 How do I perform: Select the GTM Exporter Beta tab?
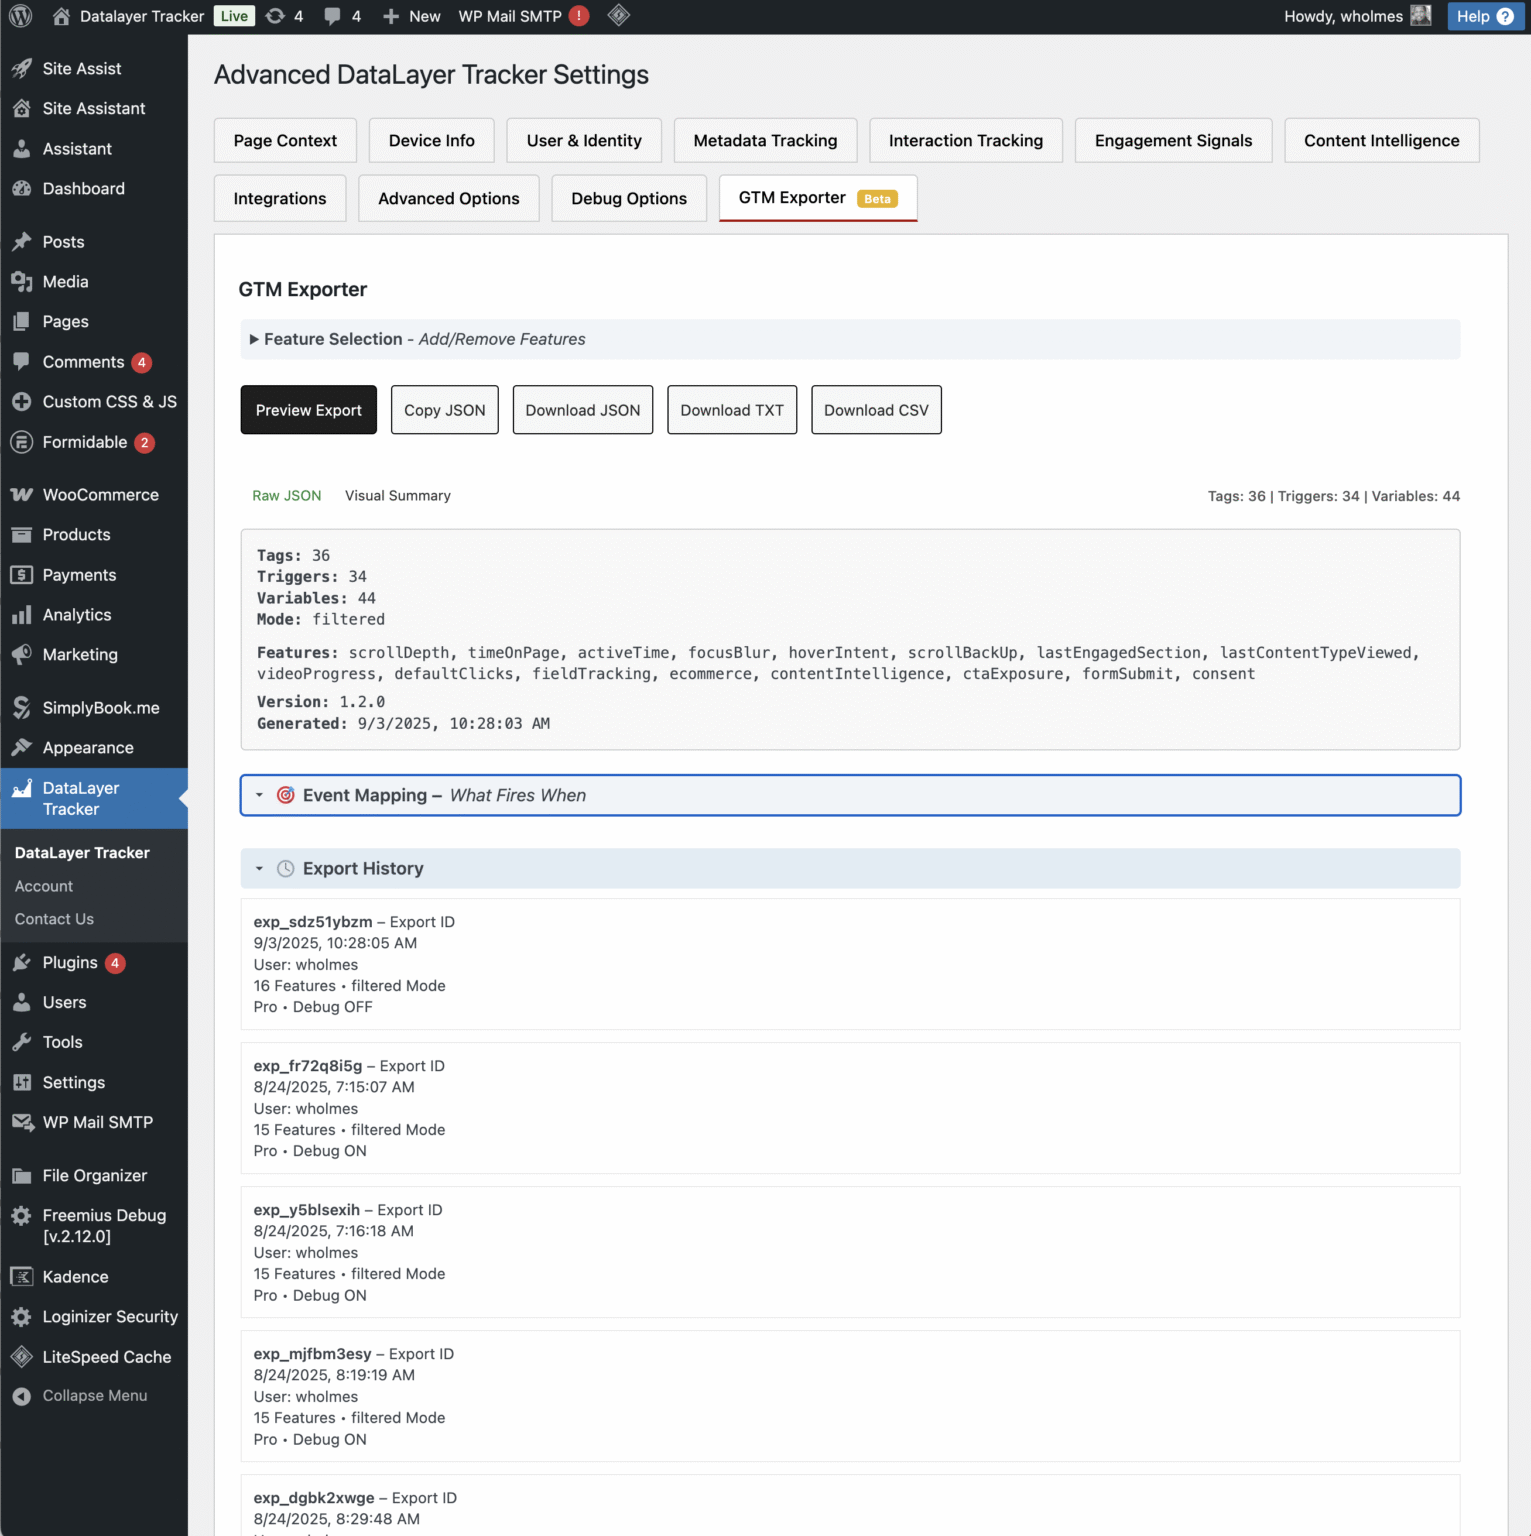(x=818, y=198)
